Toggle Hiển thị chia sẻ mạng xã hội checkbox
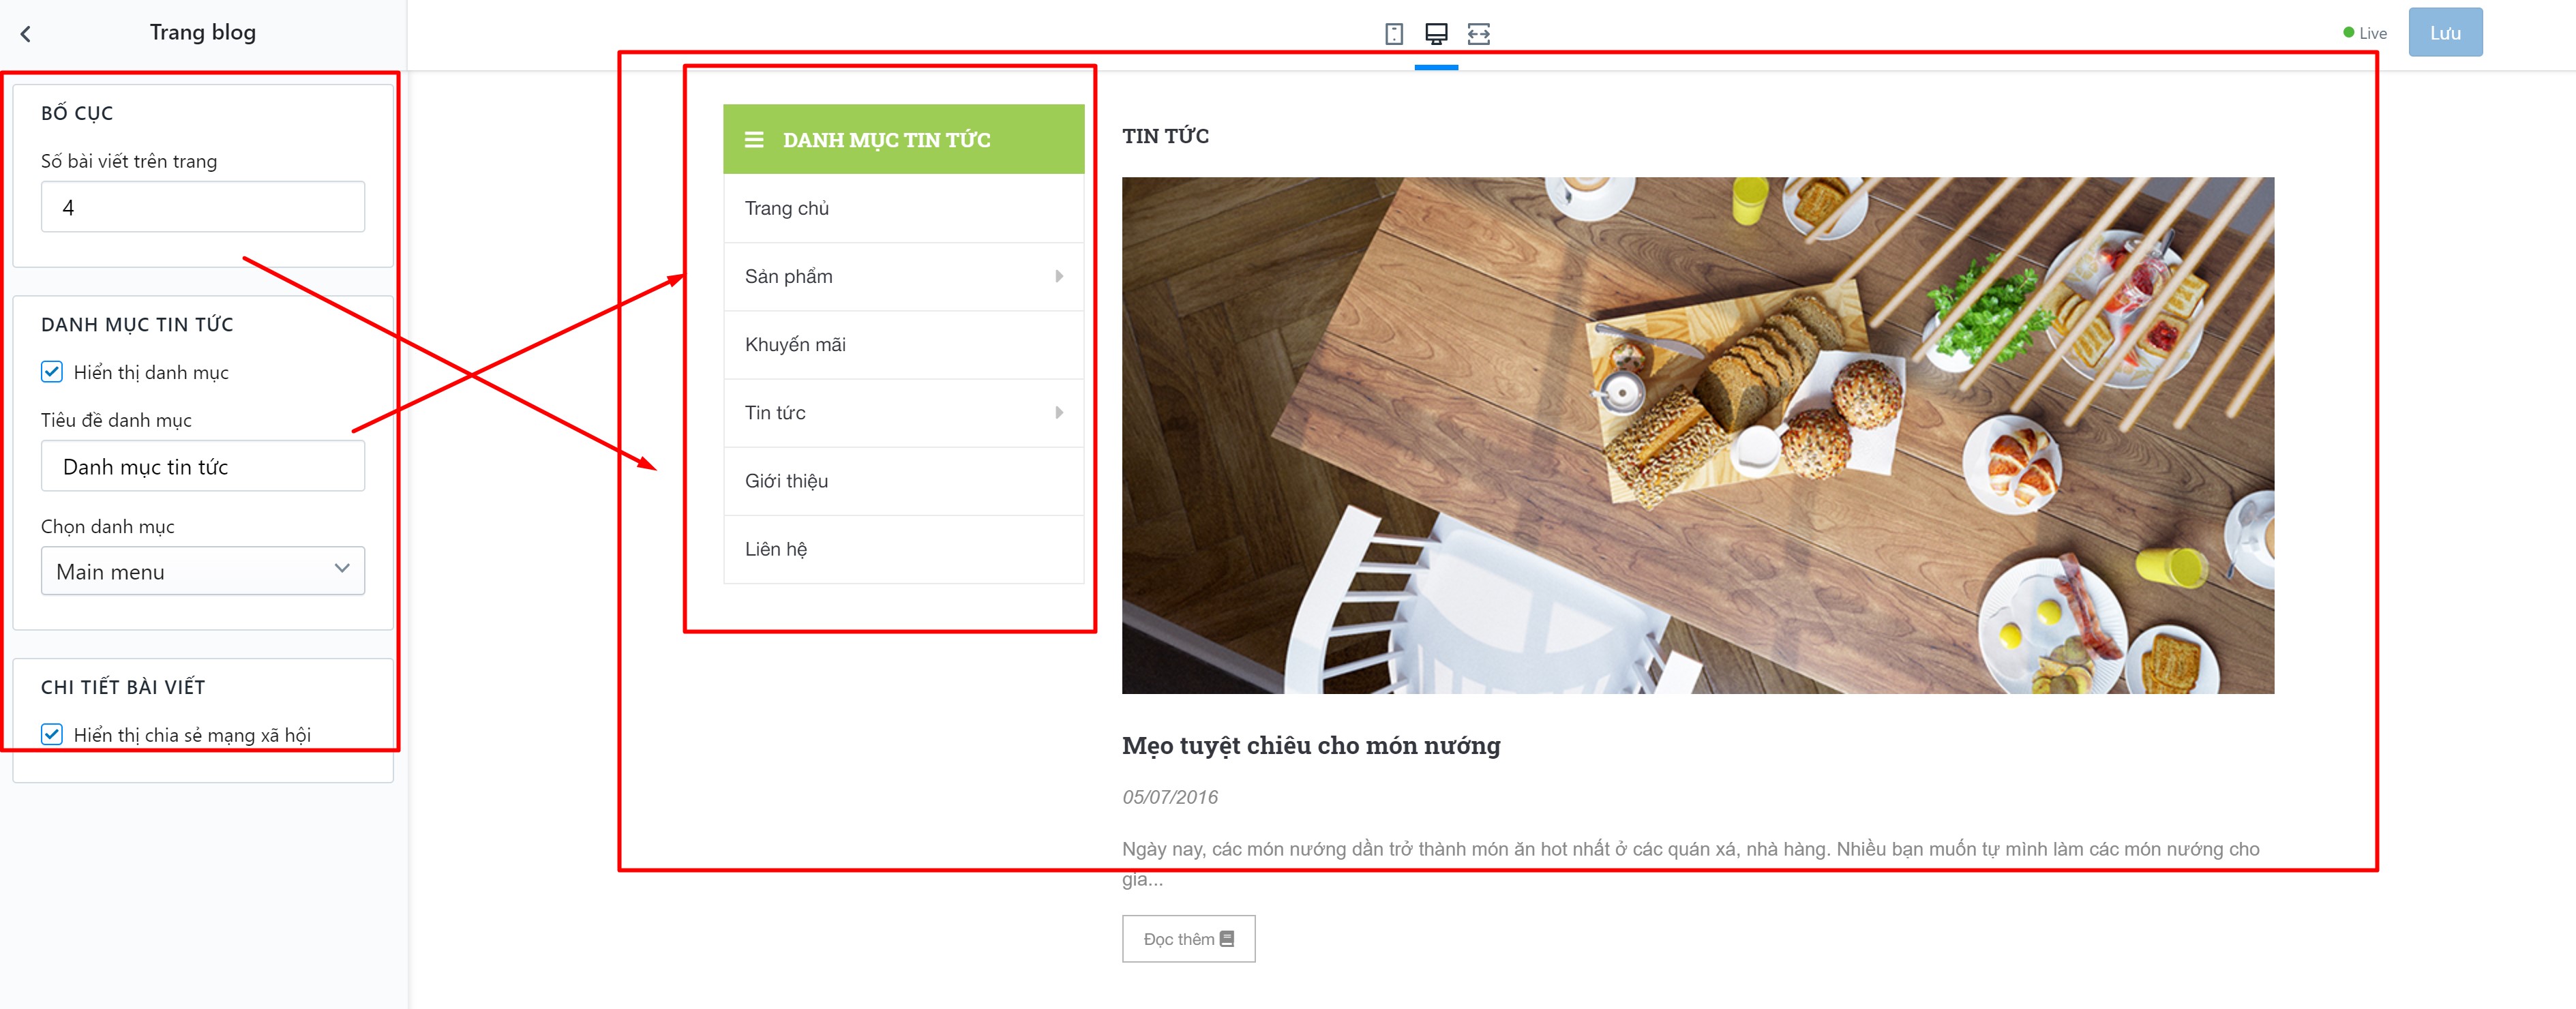2576x1009 pixels. tap(52, 734)
